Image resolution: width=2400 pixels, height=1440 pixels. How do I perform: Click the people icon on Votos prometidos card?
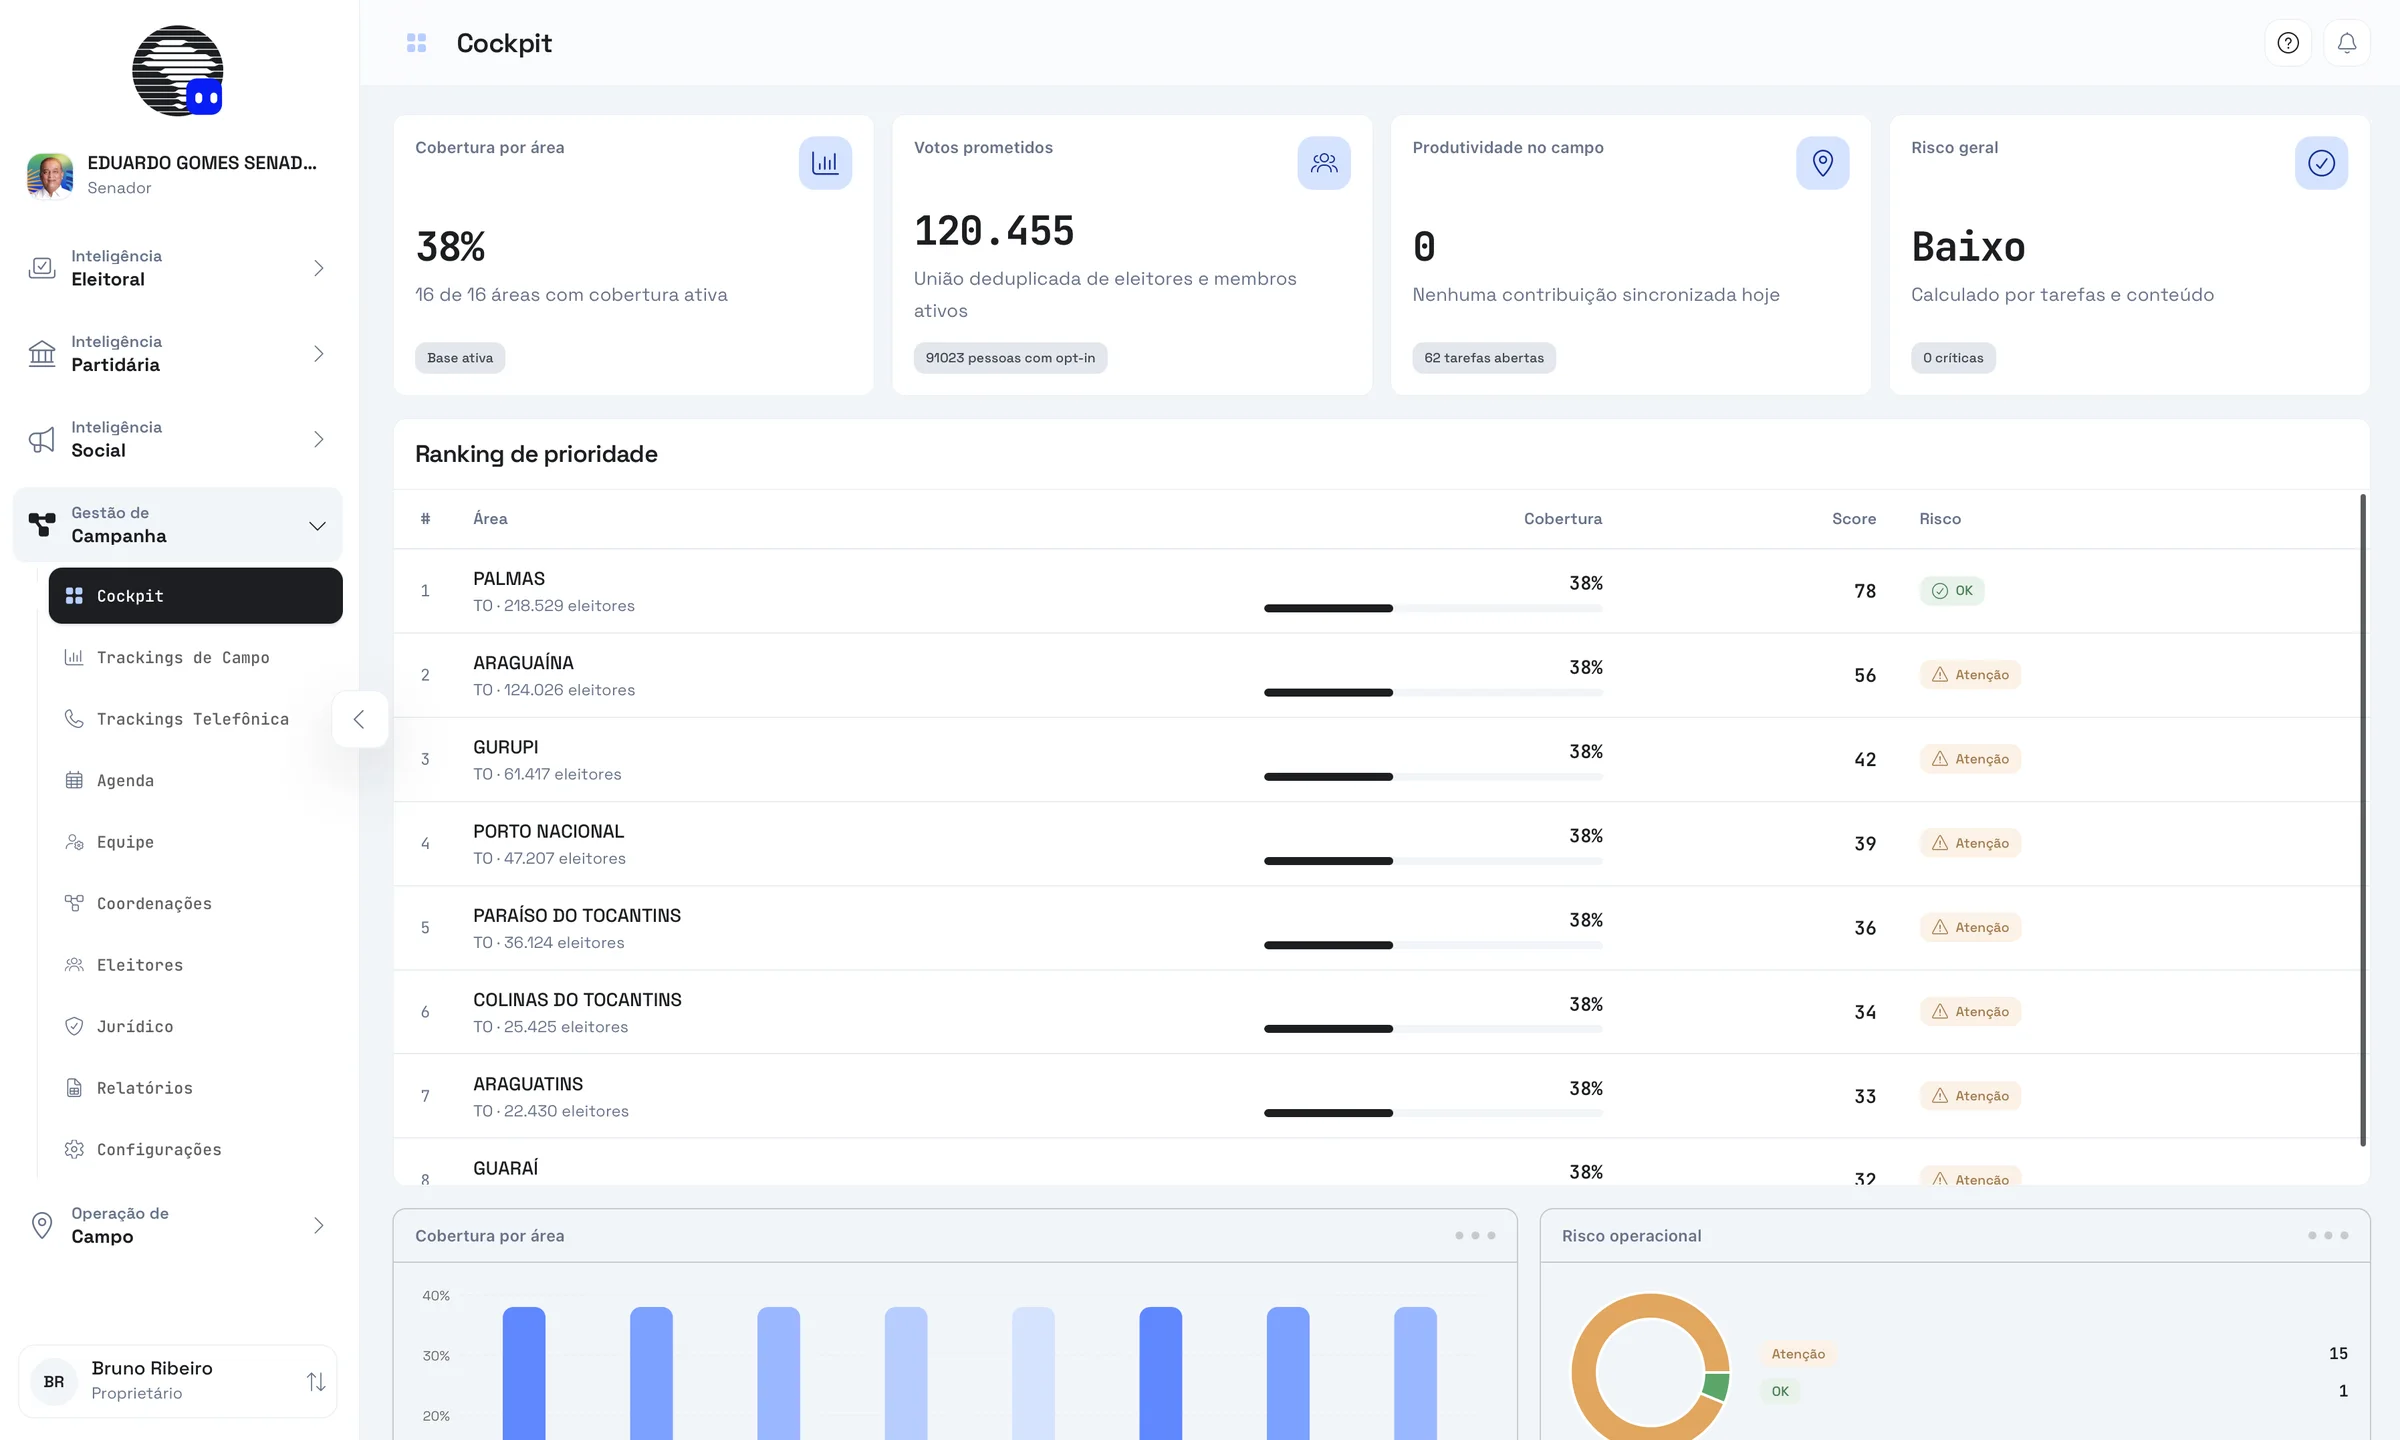pyautogui.click(x=1324, y=163)
